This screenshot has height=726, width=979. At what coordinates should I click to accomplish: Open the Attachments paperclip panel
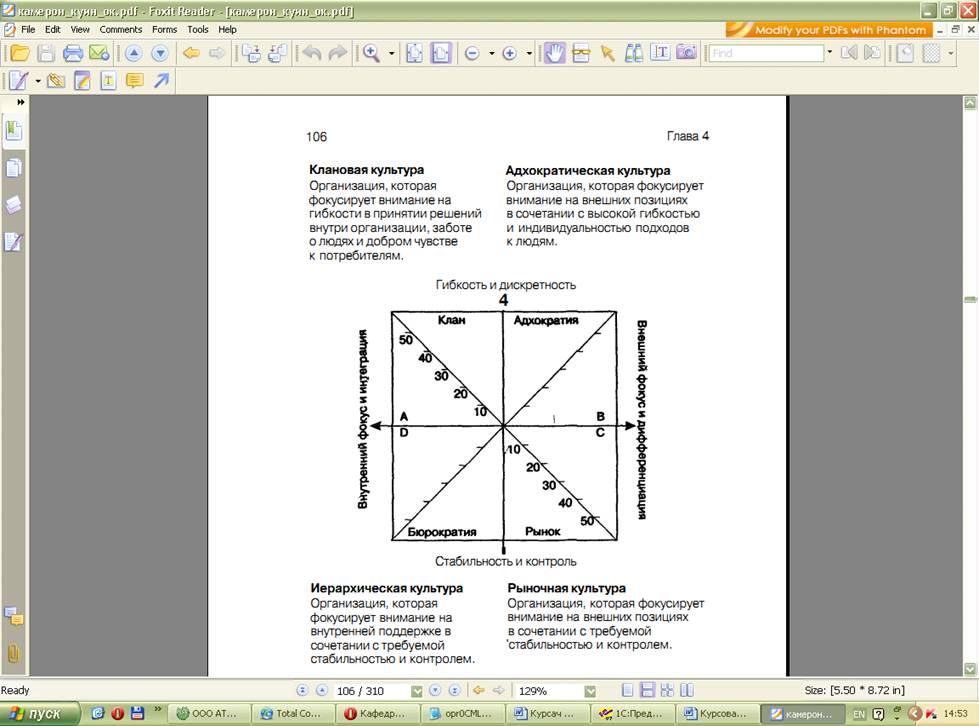click(14, 653)
